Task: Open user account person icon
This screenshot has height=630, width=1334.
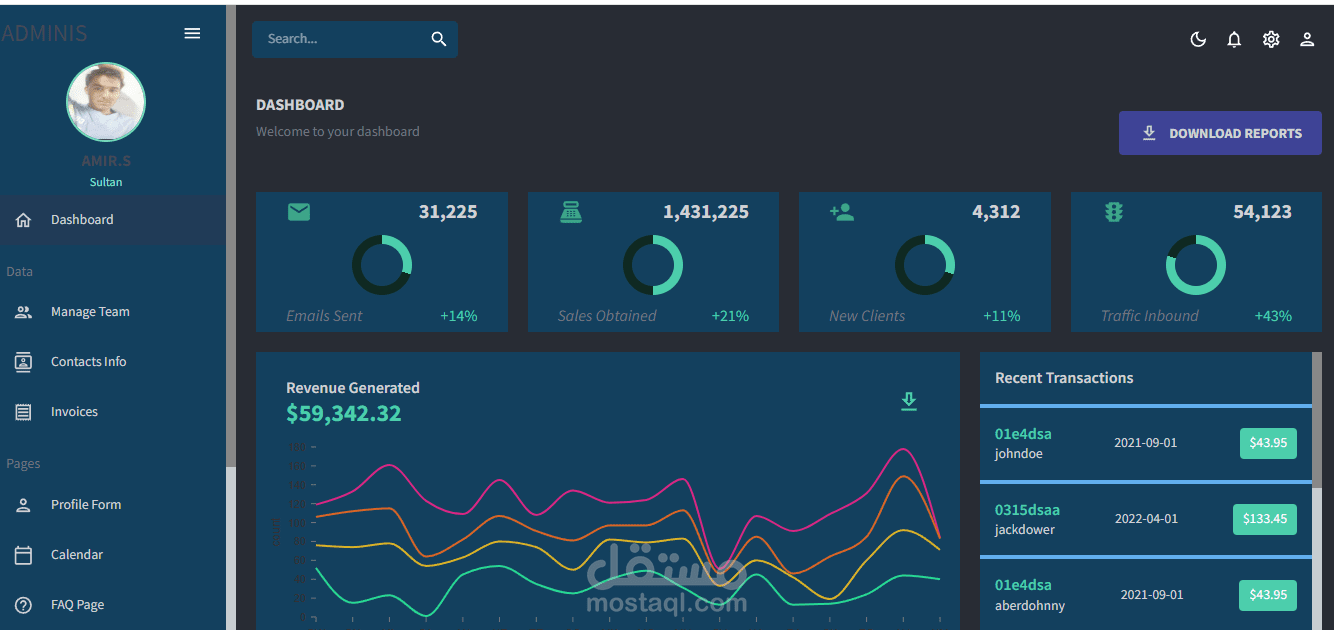Action: tap(1307, 39)
